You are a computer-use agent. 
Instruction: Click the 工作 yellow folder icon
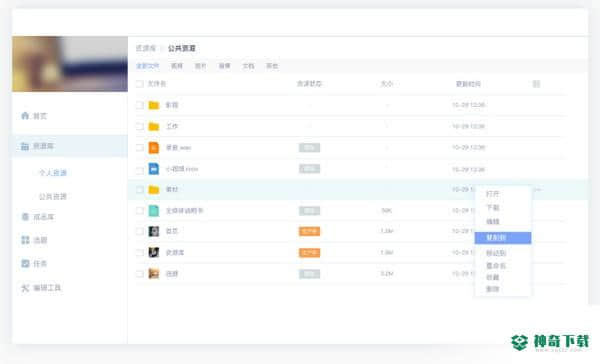point(154,126)
